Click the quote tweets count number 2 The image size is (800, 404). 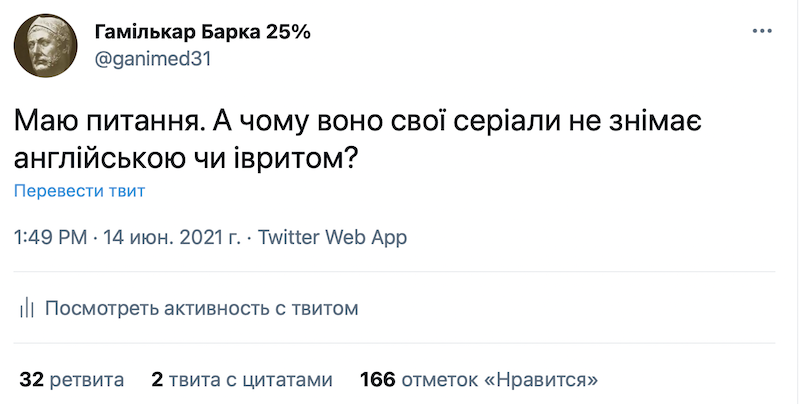[x=157, y=380]
